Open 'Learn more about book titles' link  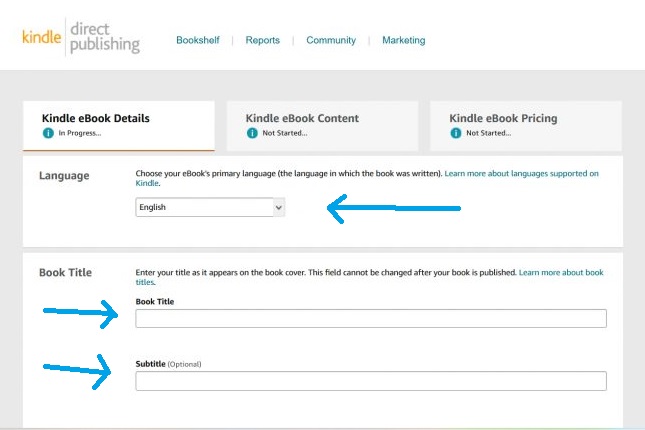click(561, 273)
